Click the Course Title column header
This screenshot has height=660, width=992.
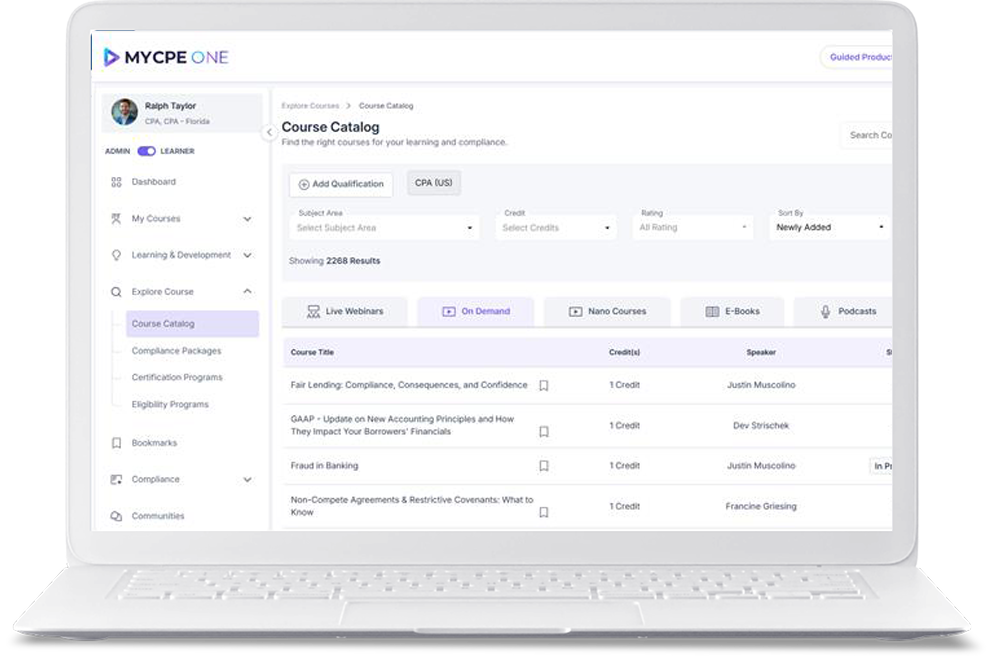click(312, 352)
